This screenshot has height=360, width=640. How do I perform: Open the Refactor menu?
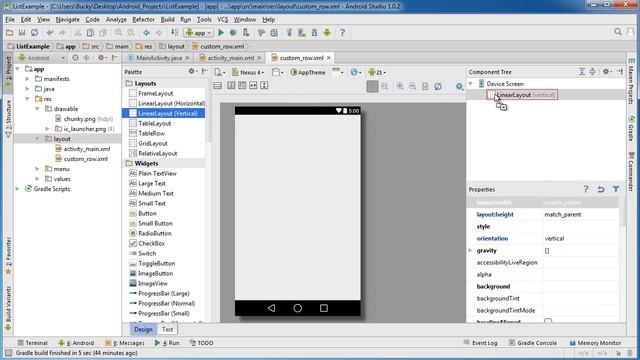143,19
